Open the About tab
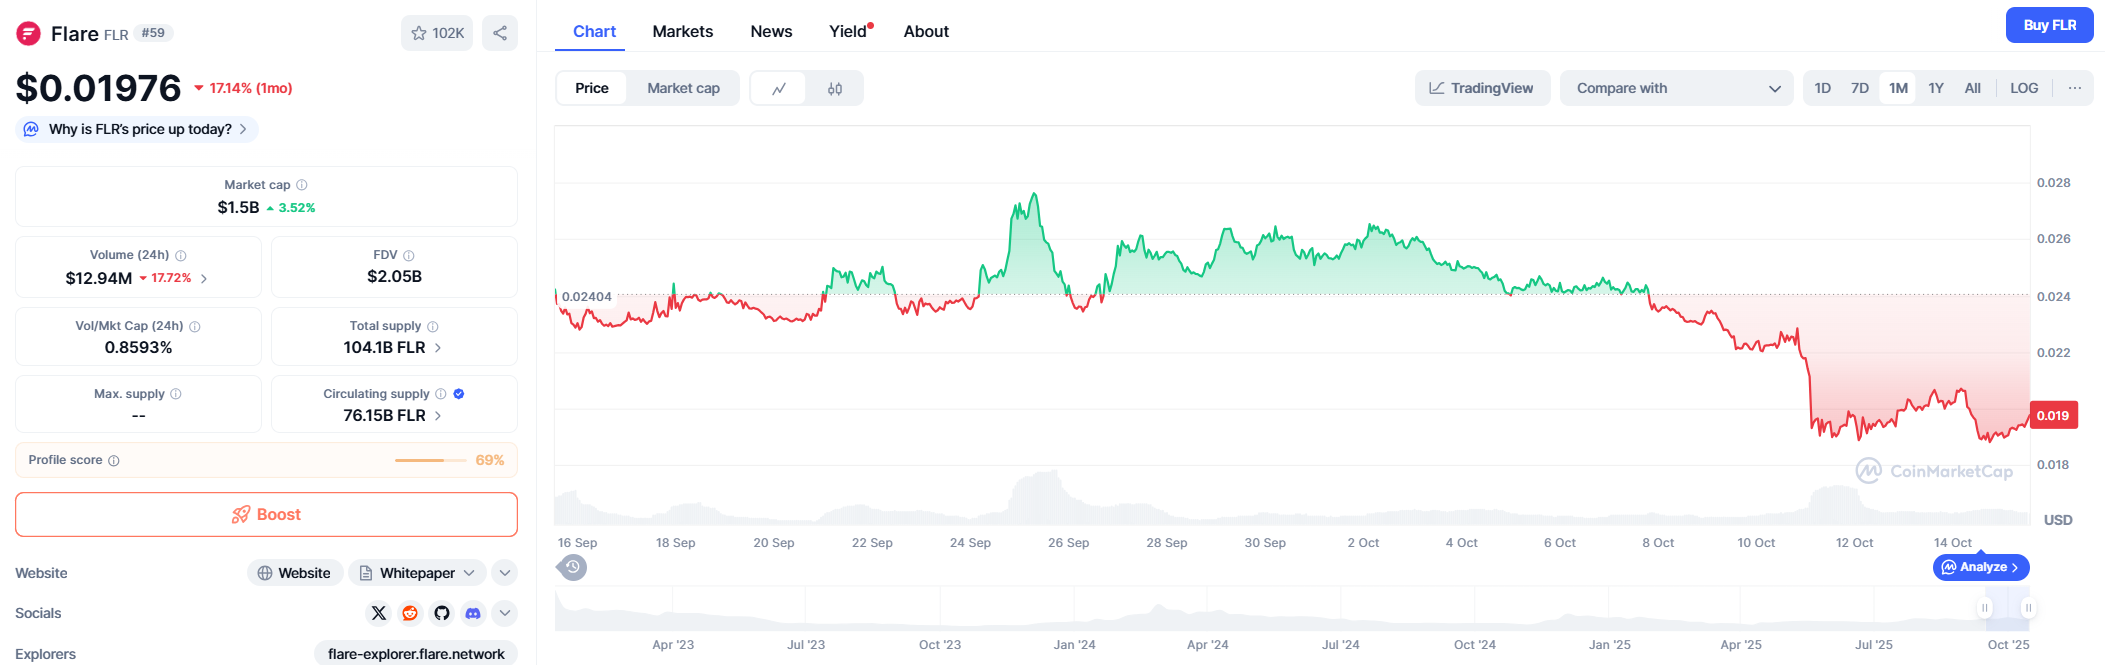The width and height of the screenshot is (2105, 665). 926,32
